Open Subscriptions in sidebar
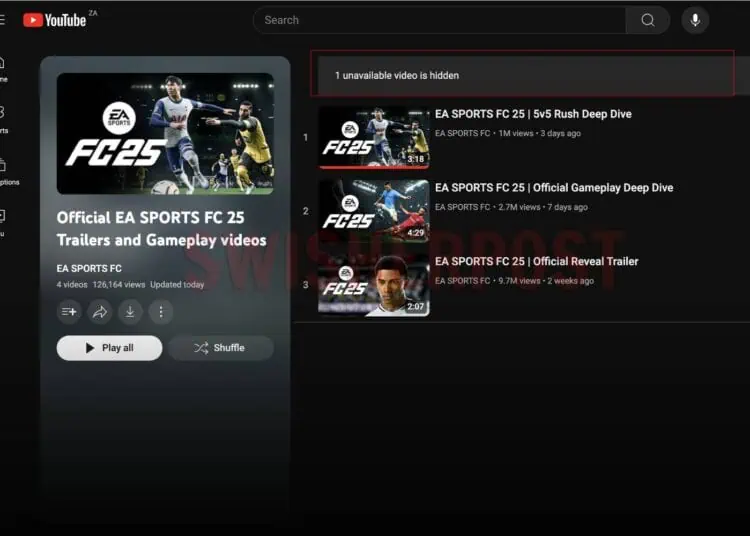This screenshot has width=750, height=536. (3, 170)
